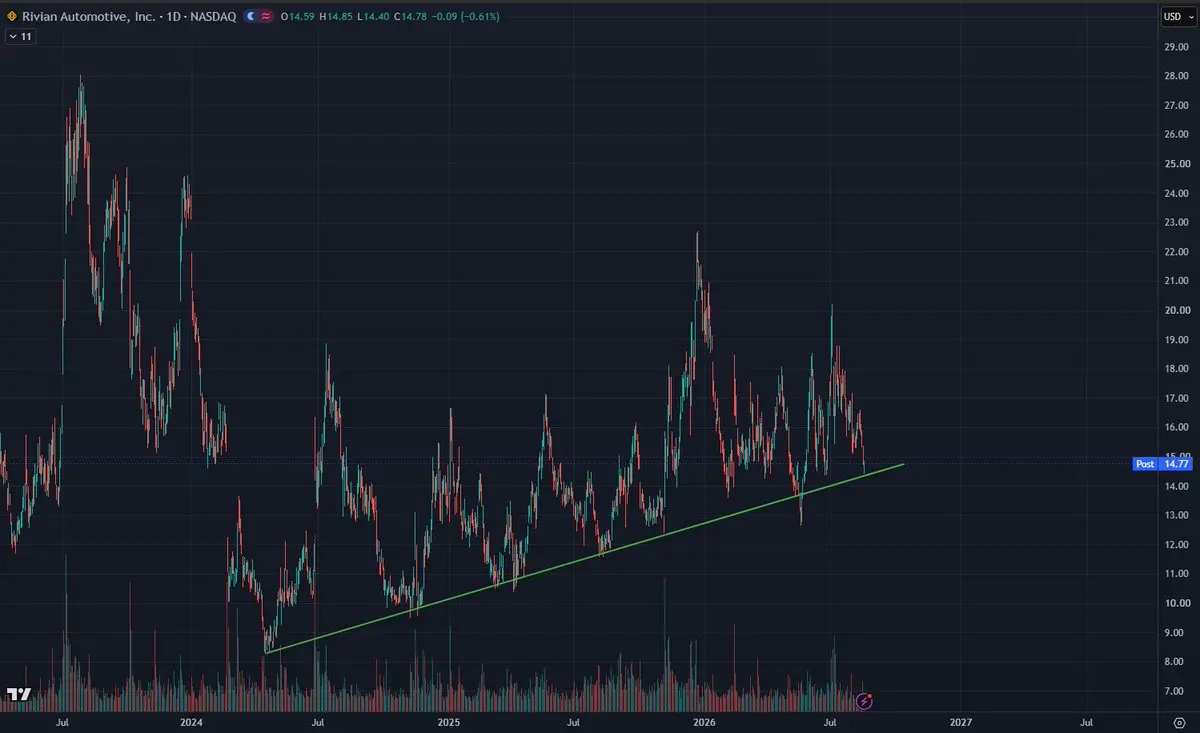1200x733 pixels.
Task: Open the Rivian Automotive, Inc. symbol title
Action: (128, 17)
